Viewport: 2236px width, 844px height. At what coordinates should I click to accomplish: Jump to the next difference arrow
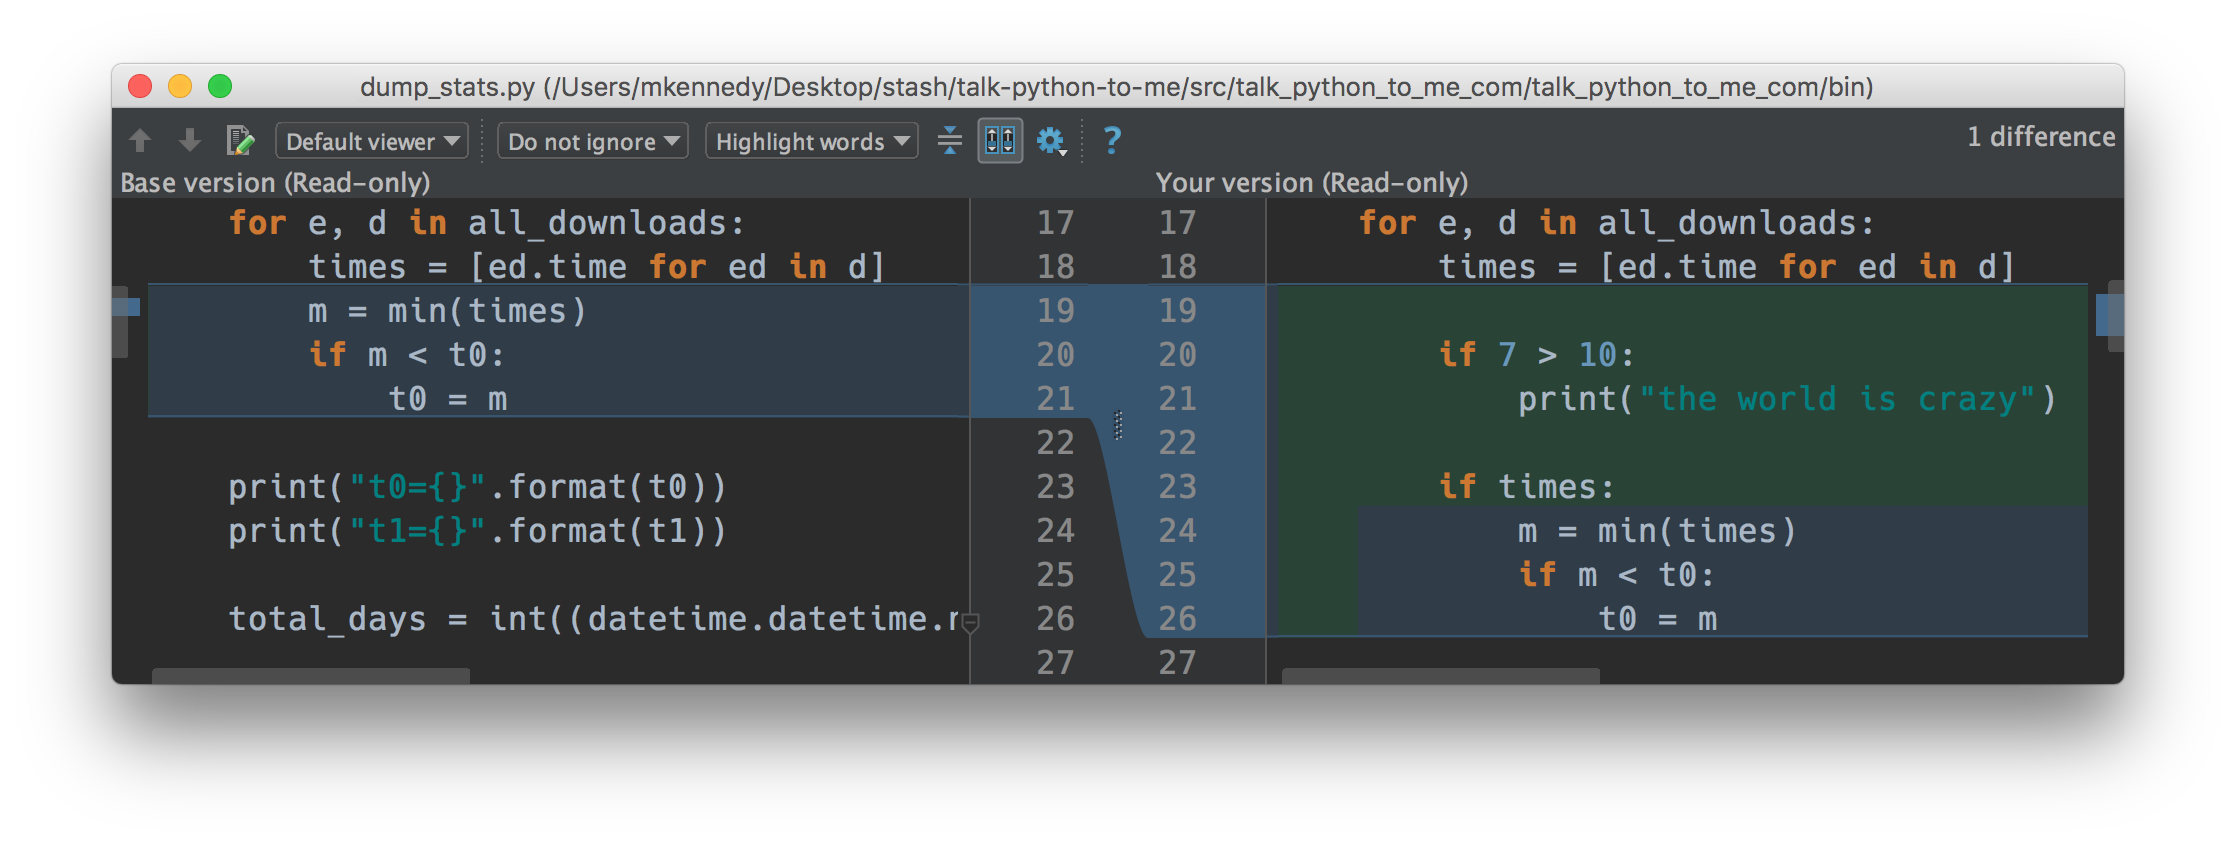189,141
